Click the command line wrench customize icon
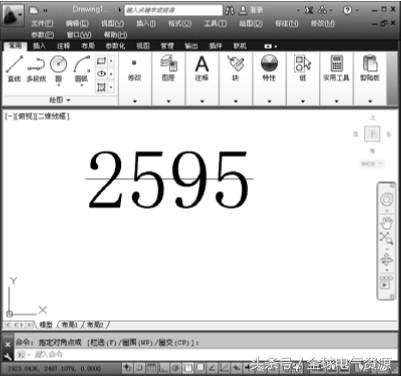Screen dimensions: 401x376 click(8, 356)
